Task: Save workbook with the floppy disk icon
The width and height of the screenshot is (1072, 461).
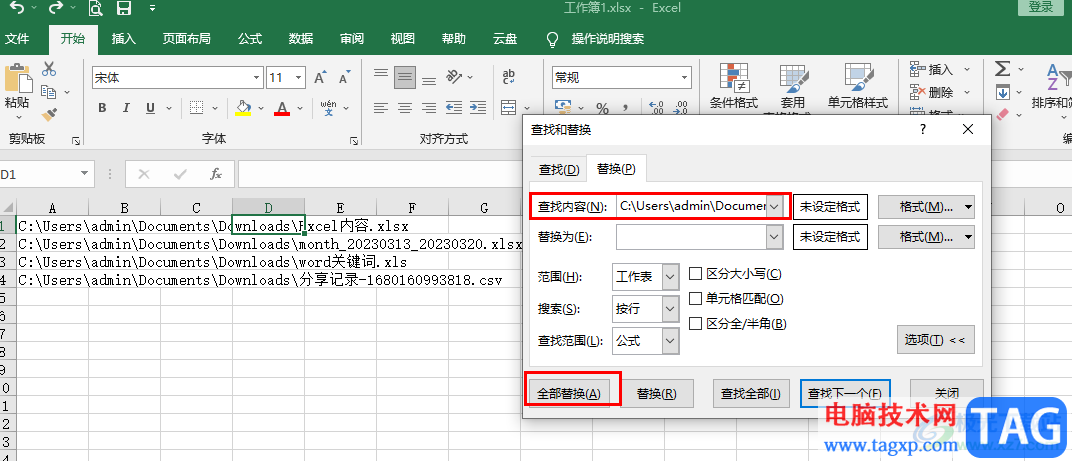Action: [124, 9]
